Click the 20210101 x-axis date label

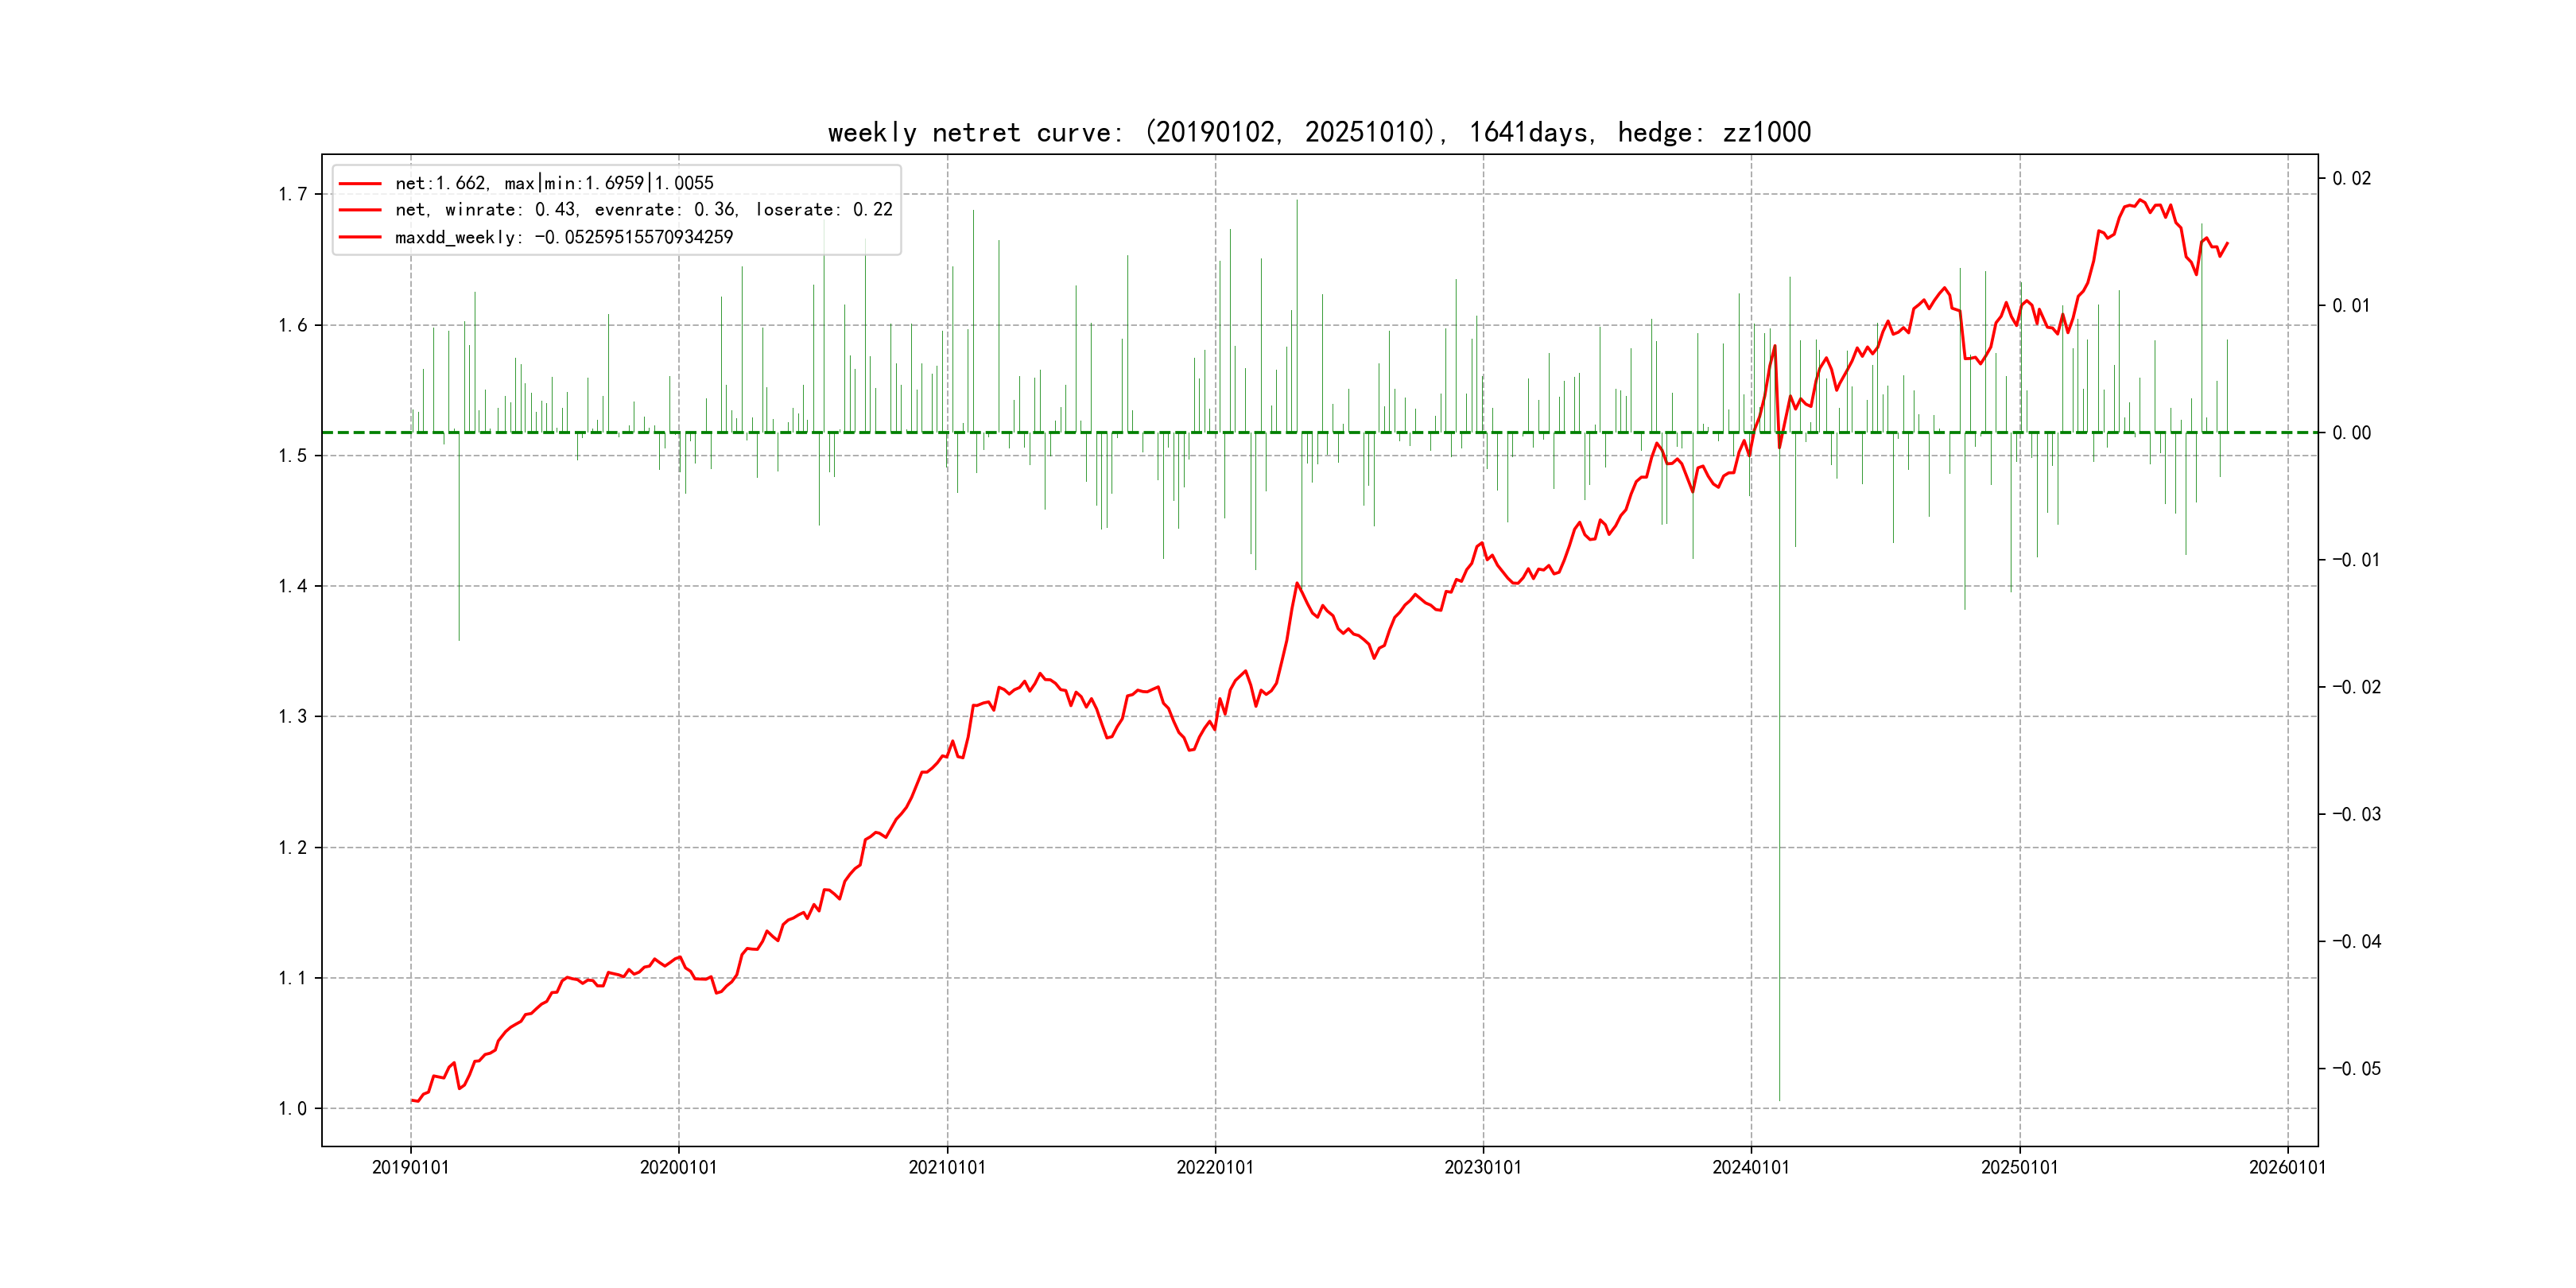coord(947,1167)
